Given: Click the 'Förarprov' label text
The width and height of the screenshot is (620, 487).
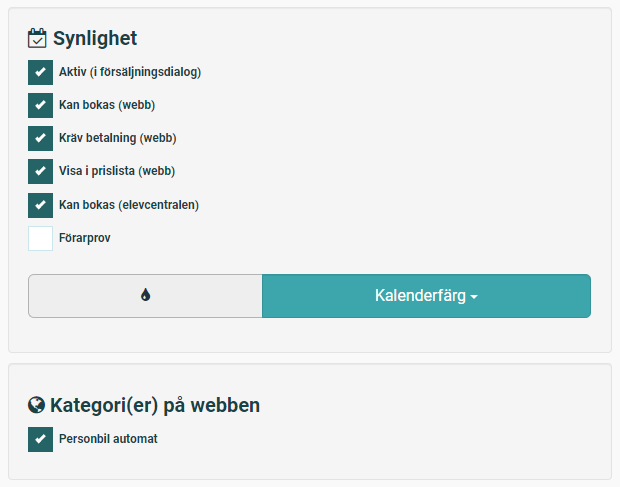Looking at the screenshot, I should click(85, 238).
